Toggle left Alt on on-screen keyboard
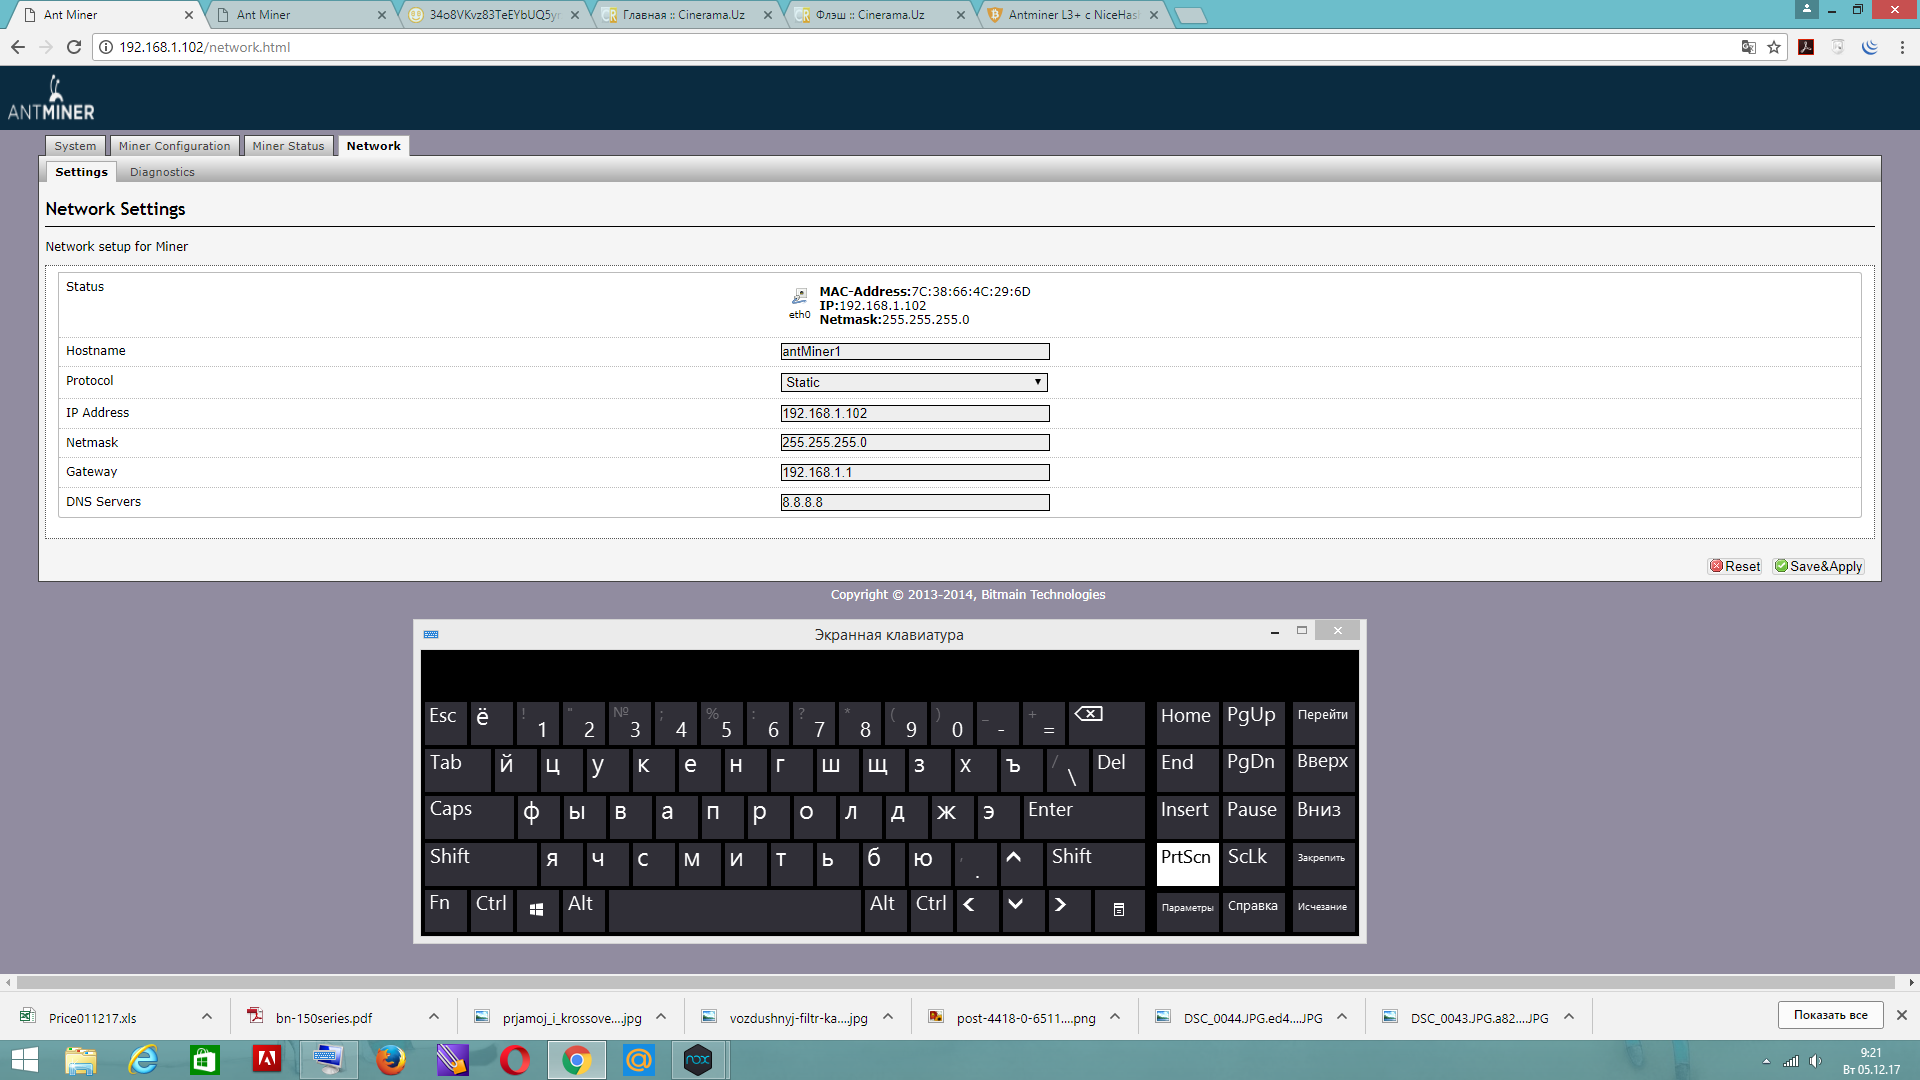1920x1080 pixels. point(583,910)
